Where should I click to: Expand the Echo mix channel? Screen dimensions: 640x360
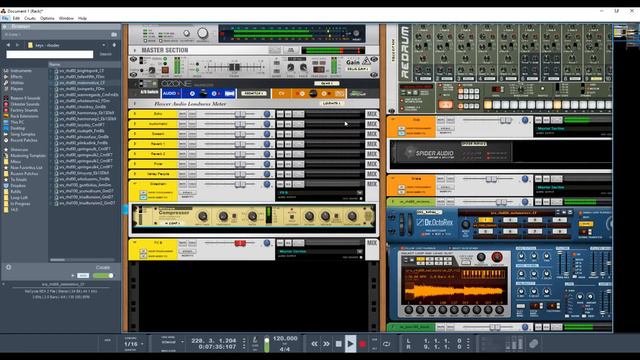[x=135, y=114]
